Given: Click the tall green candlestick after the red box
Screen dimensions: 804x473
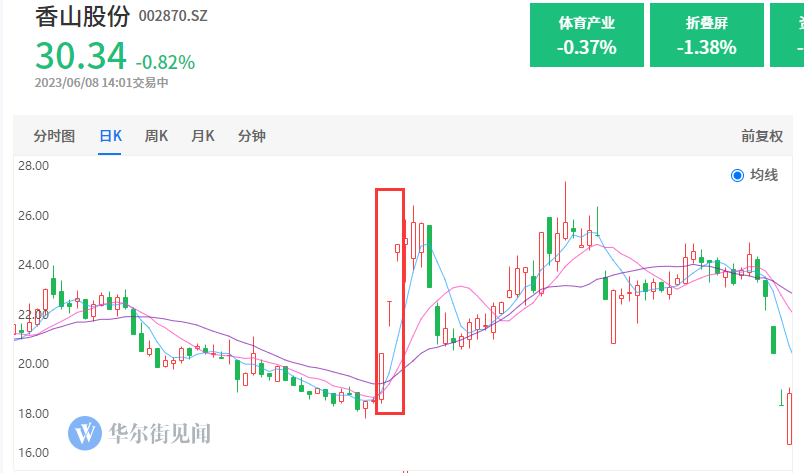Looking at the screenshot, I should (429, 256).
